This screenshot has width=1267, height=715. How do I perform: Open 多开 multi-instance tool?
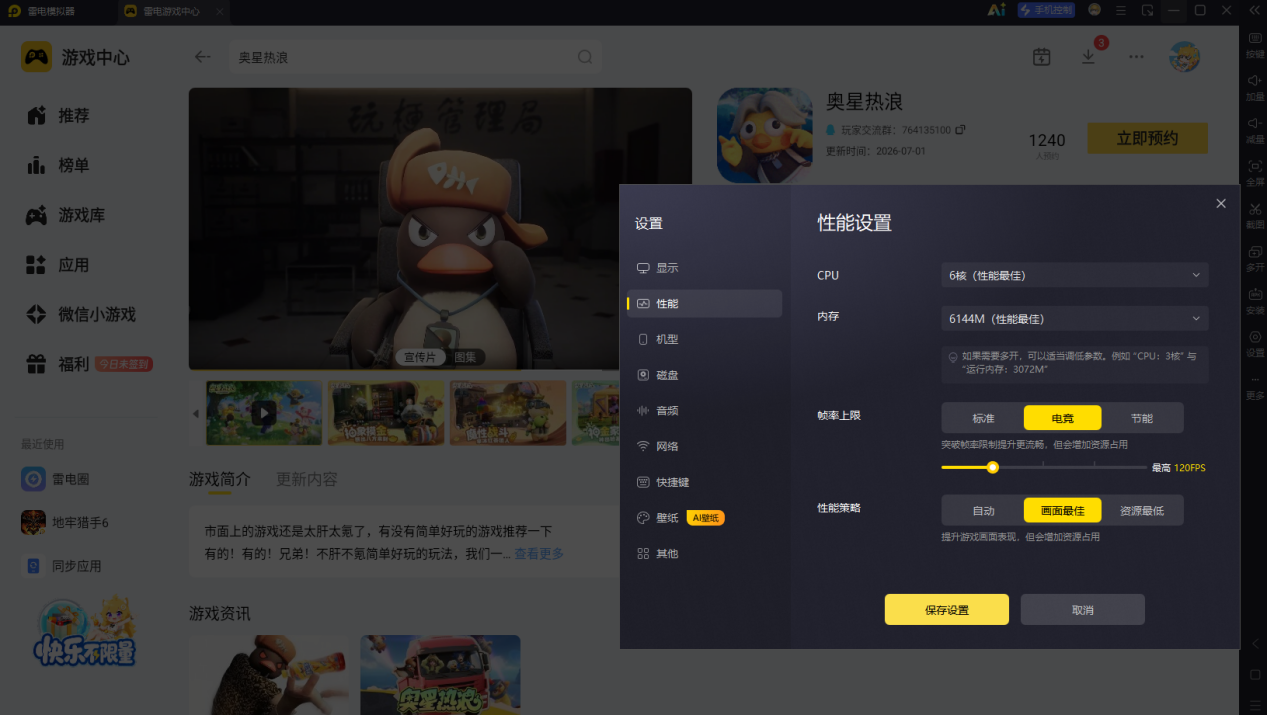1255,257
